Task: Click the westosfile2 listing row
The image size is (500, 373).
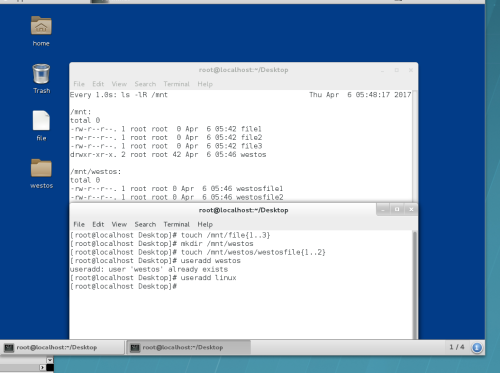Action: click(177, 197)
